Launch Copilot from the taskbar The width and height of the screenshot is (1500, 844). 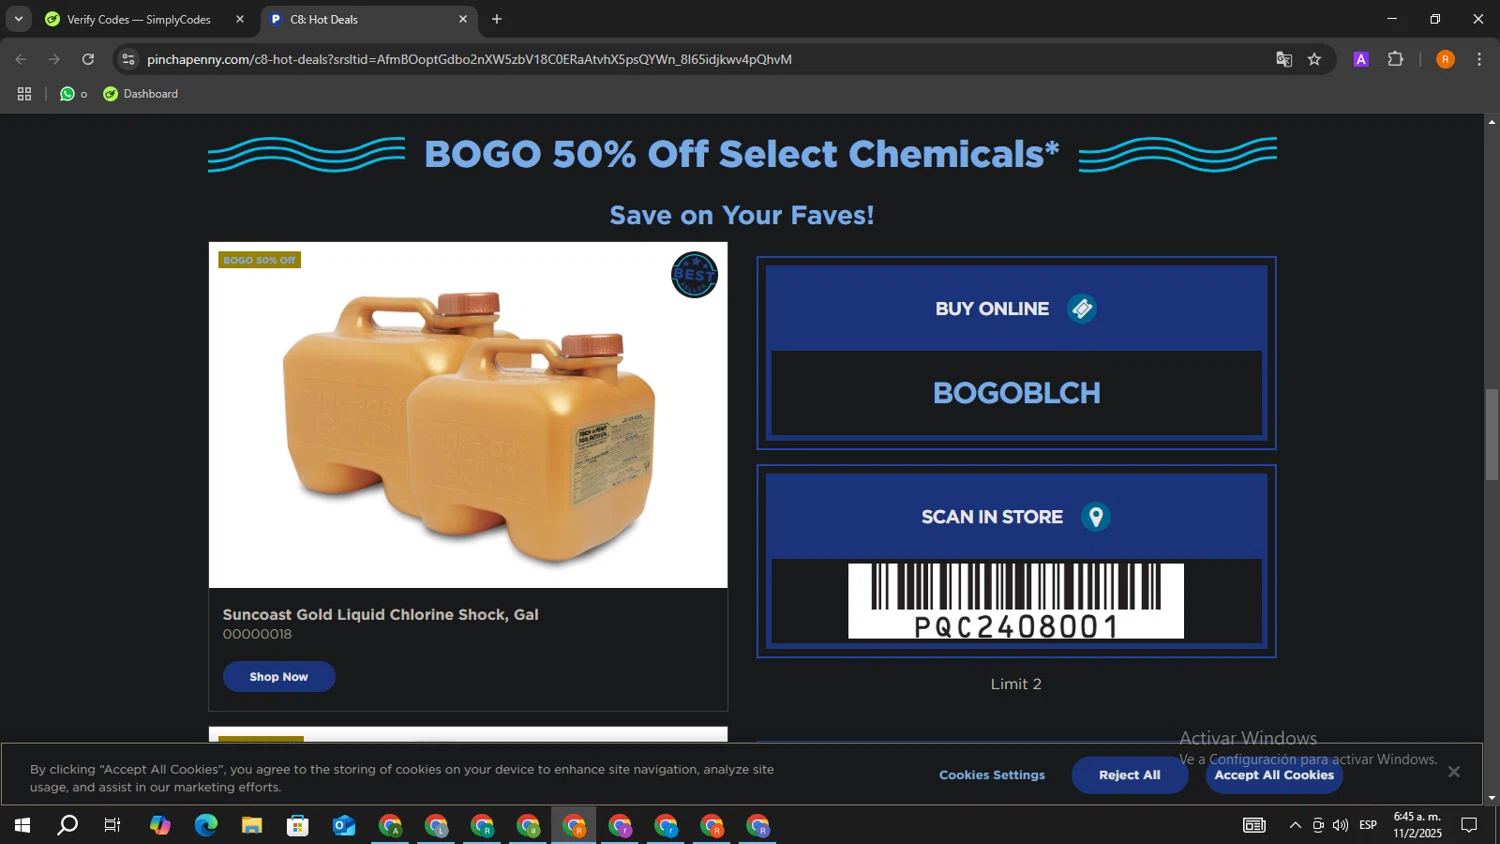[x=160, y=826]
